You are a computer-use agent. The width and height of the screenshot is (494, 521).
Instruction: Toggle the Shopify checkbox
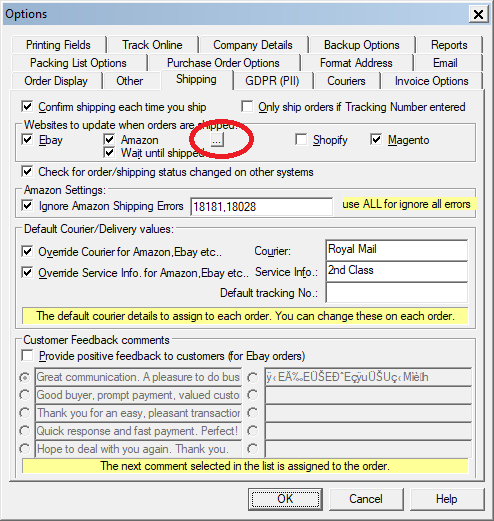click(301, 140)
